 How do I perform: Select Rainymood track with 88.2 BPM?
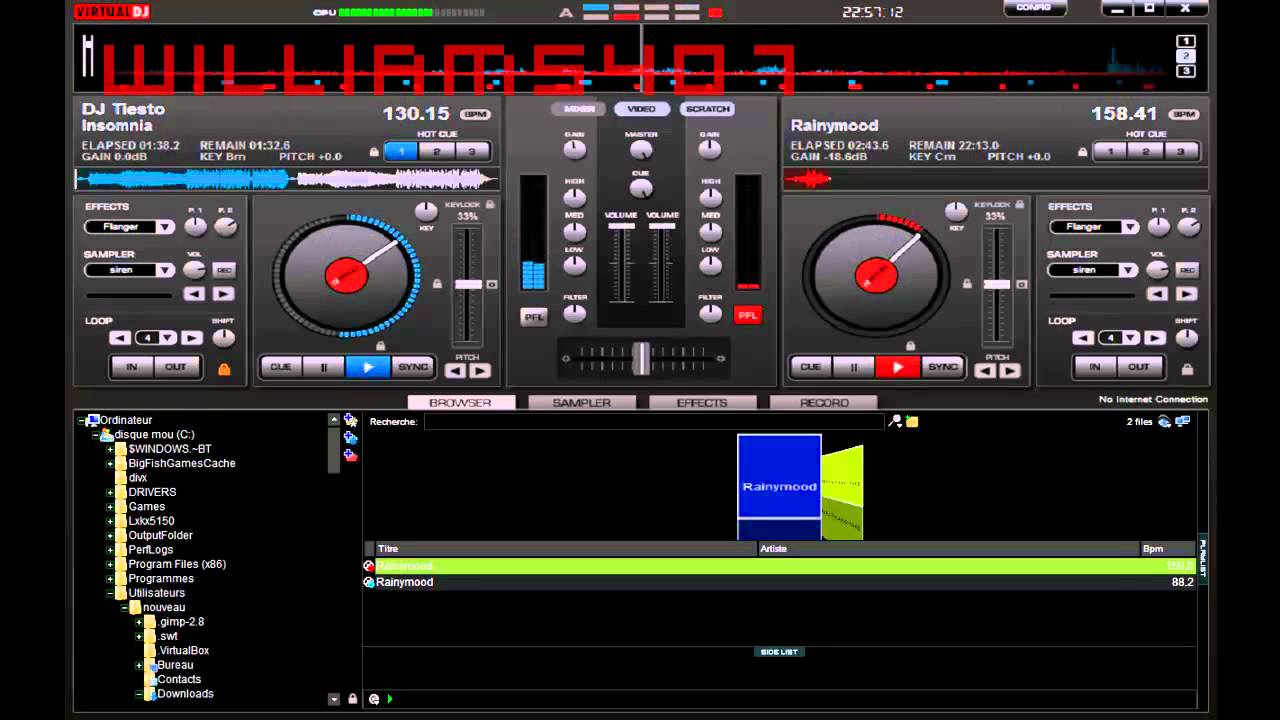[x=779, y=582]
